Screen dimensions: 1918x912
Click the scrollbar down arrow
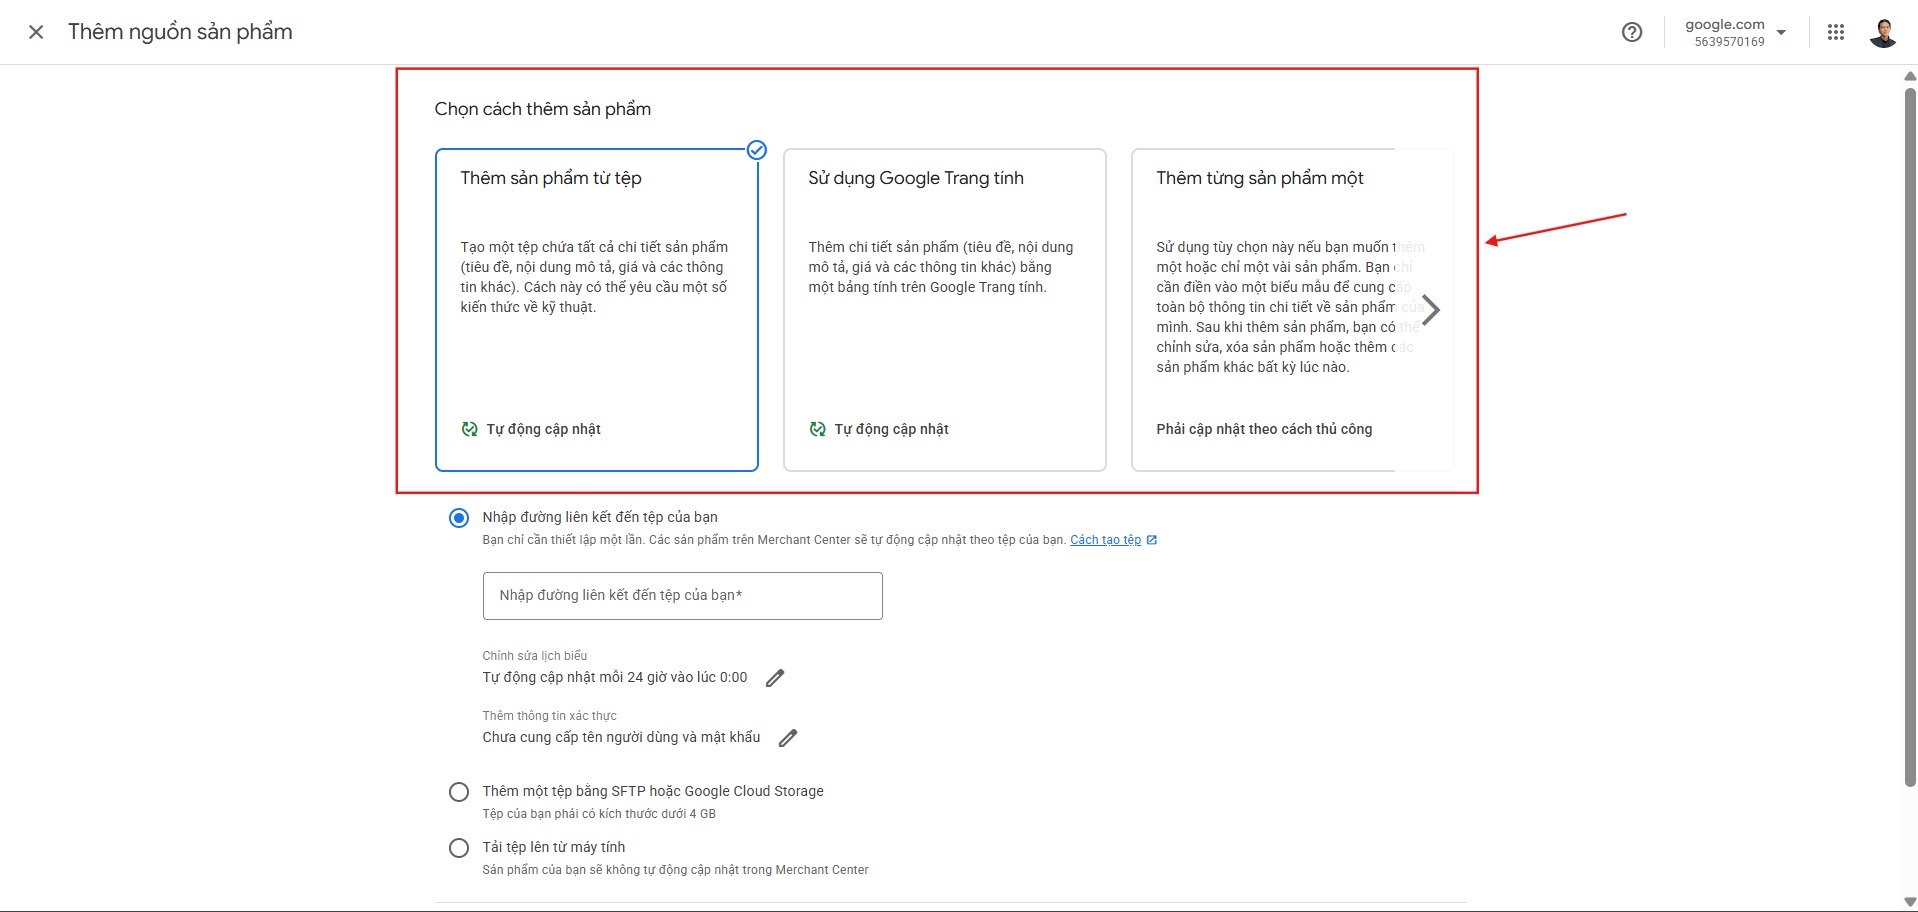[x=1910, y=902]
